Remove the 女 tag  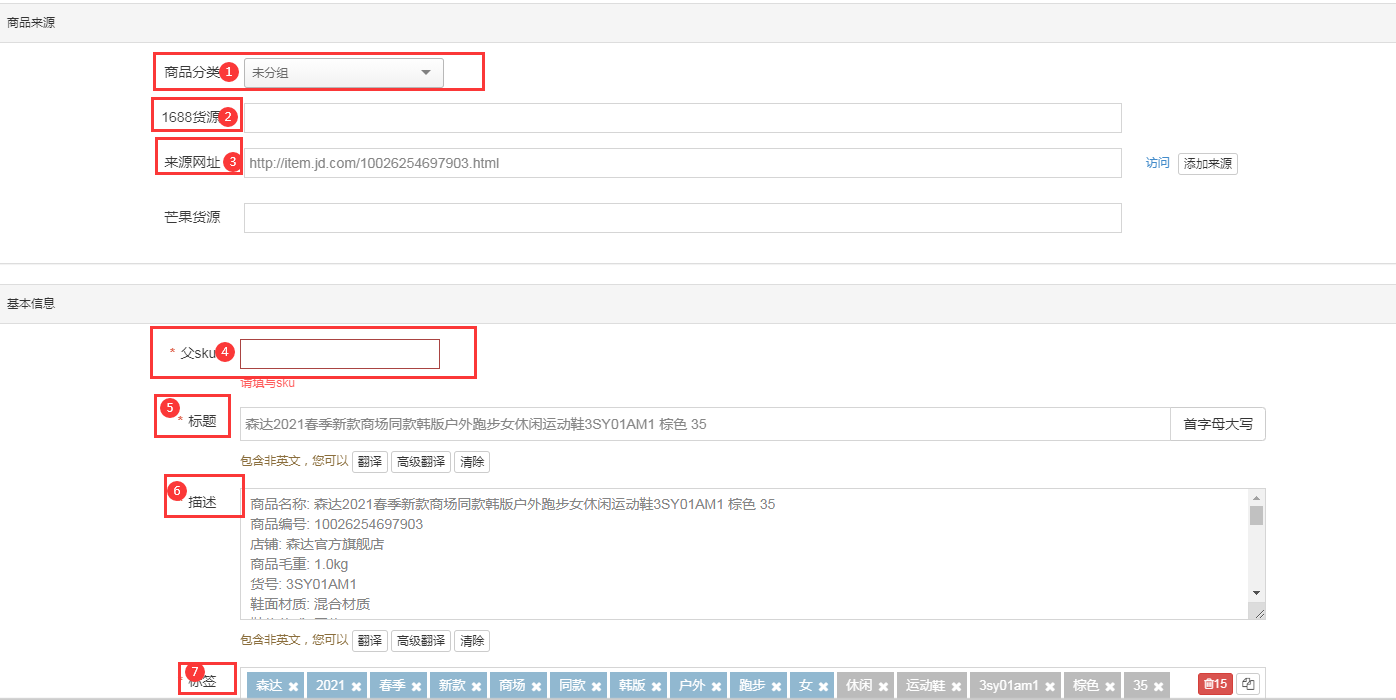(x=823, y=687)
